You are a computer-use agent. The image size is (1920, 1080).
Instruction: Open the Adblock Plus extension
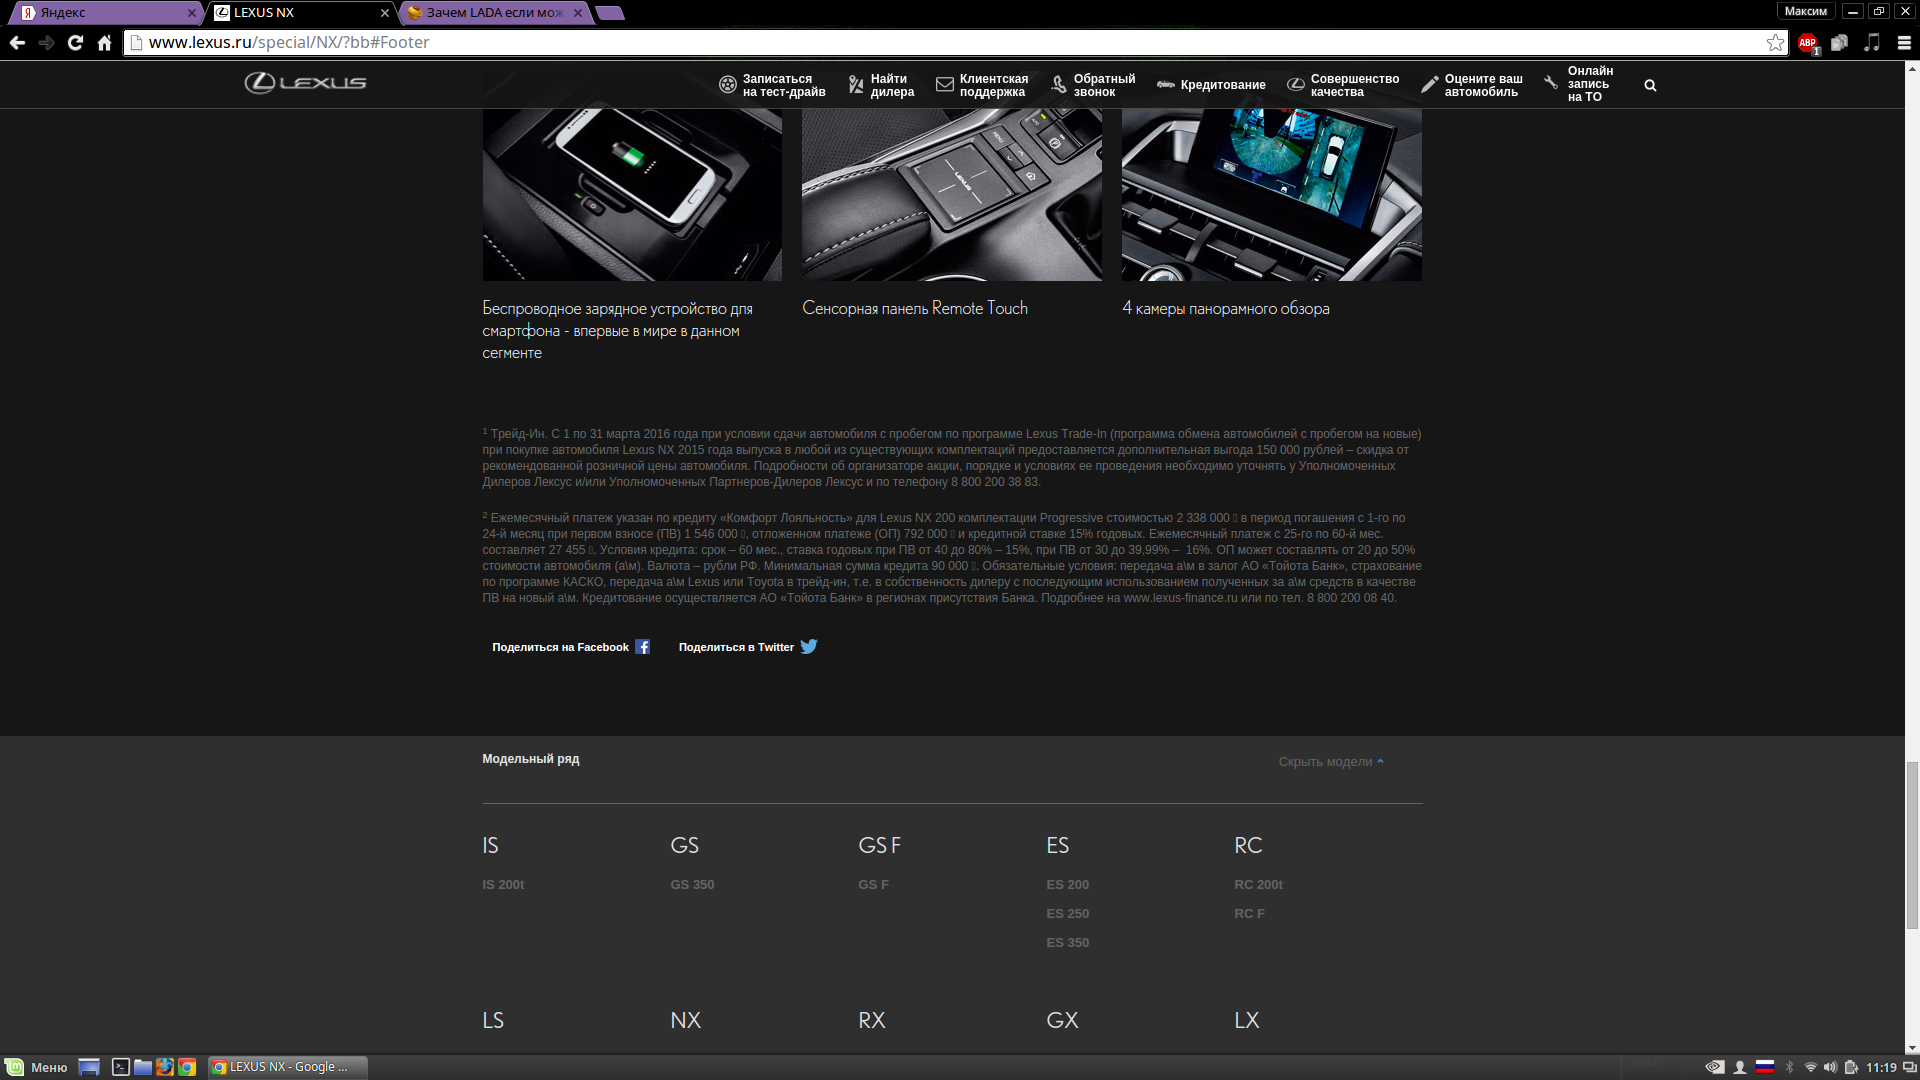click(x=1807, y=42)
